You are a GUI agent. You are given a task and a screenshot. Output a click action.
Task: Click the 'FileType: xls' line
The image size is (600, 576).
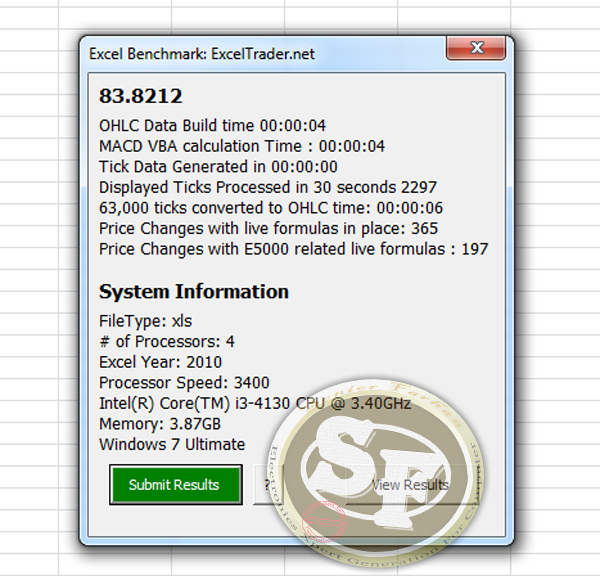pos(145,321)
